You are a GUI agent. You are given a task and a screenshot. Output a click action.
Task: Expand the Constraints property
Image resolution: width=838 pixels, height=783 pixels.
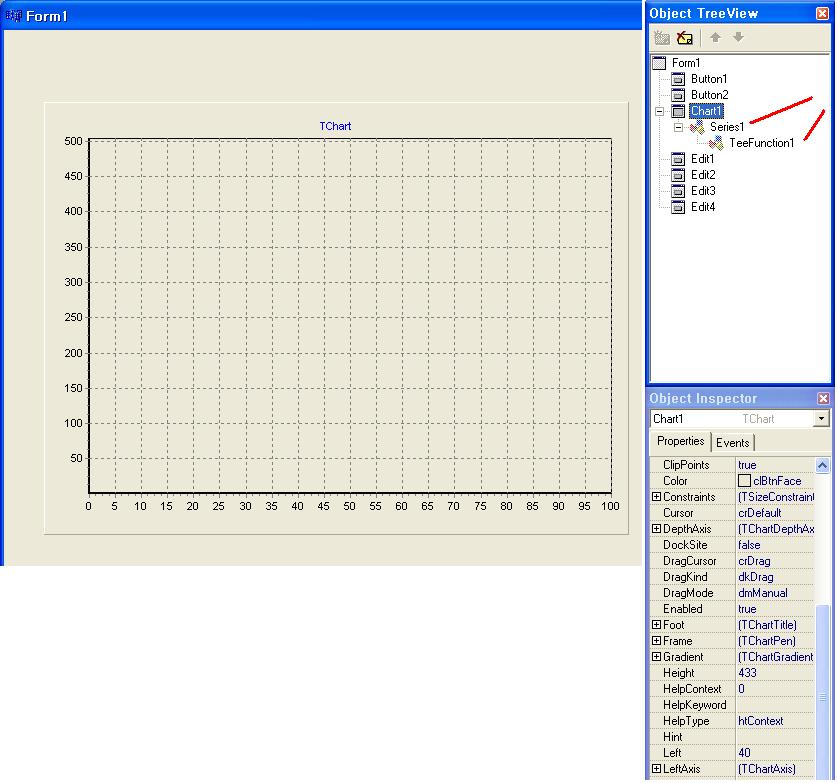click(656, 497)
